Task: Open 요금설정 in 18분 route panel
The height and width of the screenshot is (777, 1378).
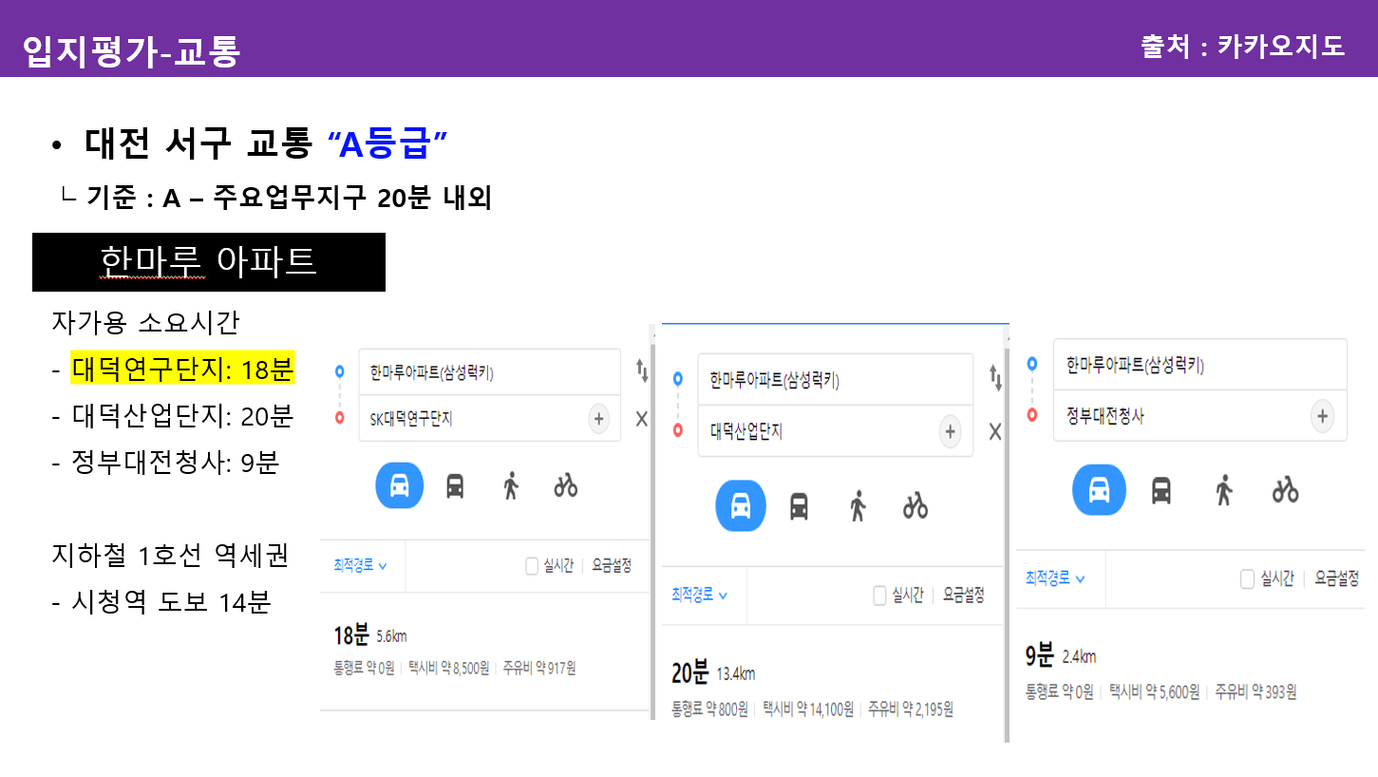Action: click(611, 566)
